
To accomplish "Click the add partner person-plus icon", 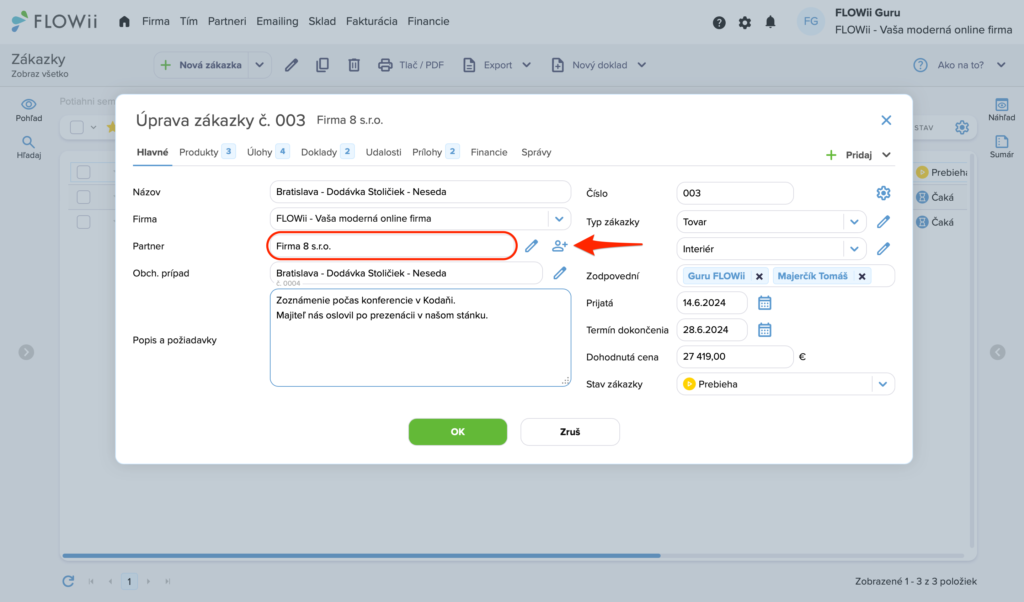I will (x=560, y=246).
